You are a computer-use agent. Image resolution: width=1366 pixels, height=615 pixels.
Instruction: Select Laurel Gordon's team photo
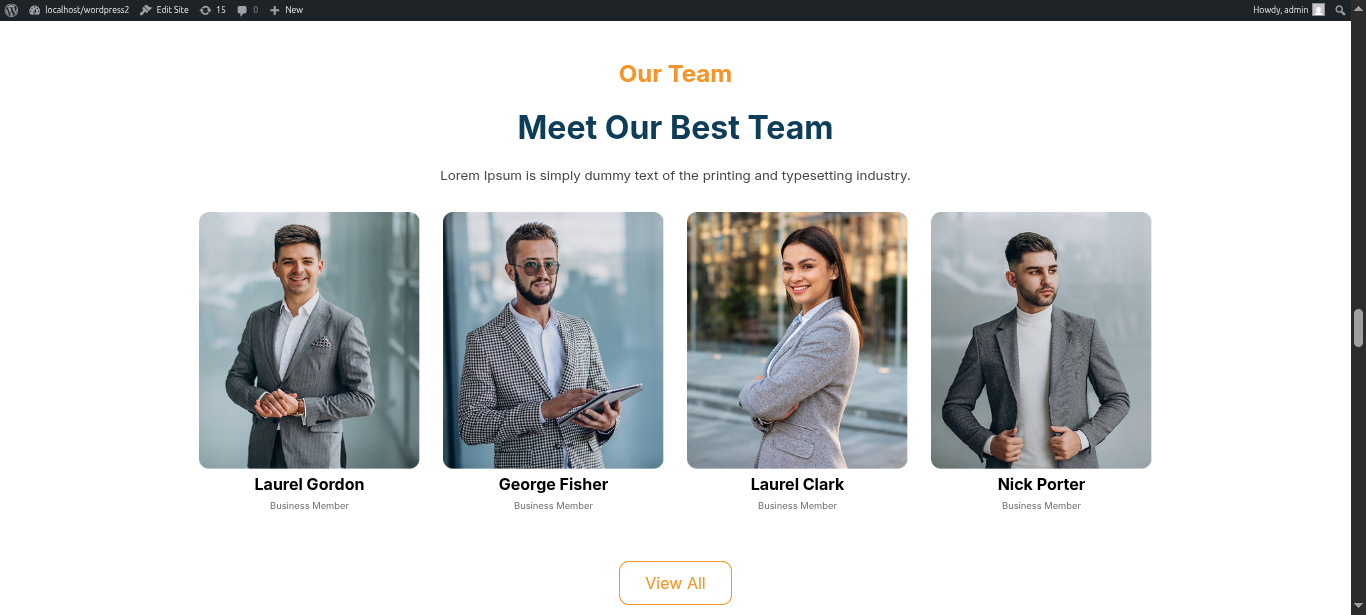(x=309, y=340)
